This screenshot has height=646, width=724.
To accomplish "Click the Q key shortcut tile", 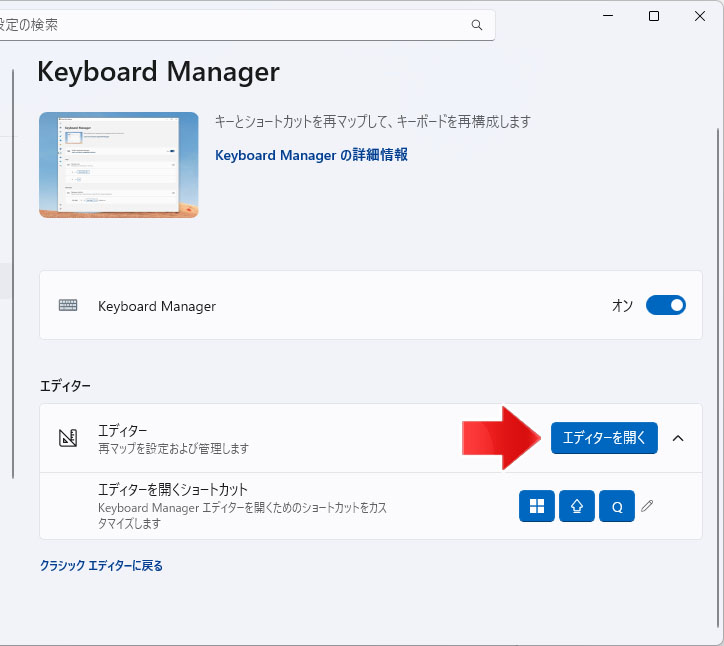I will [x=617, y=506].
